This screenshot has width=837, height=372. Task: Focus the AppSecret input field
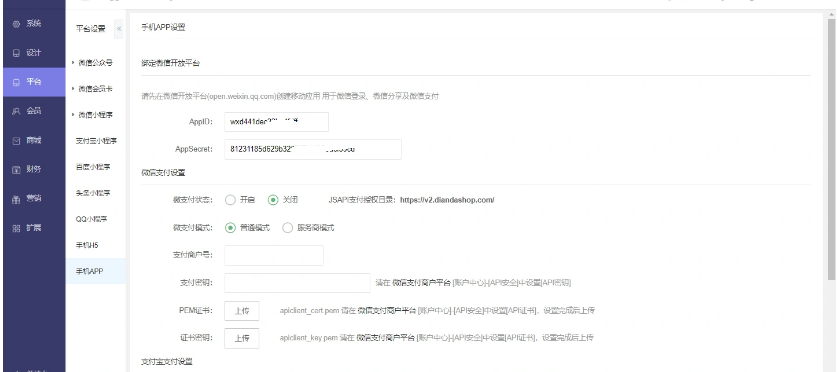pos(313,149)
